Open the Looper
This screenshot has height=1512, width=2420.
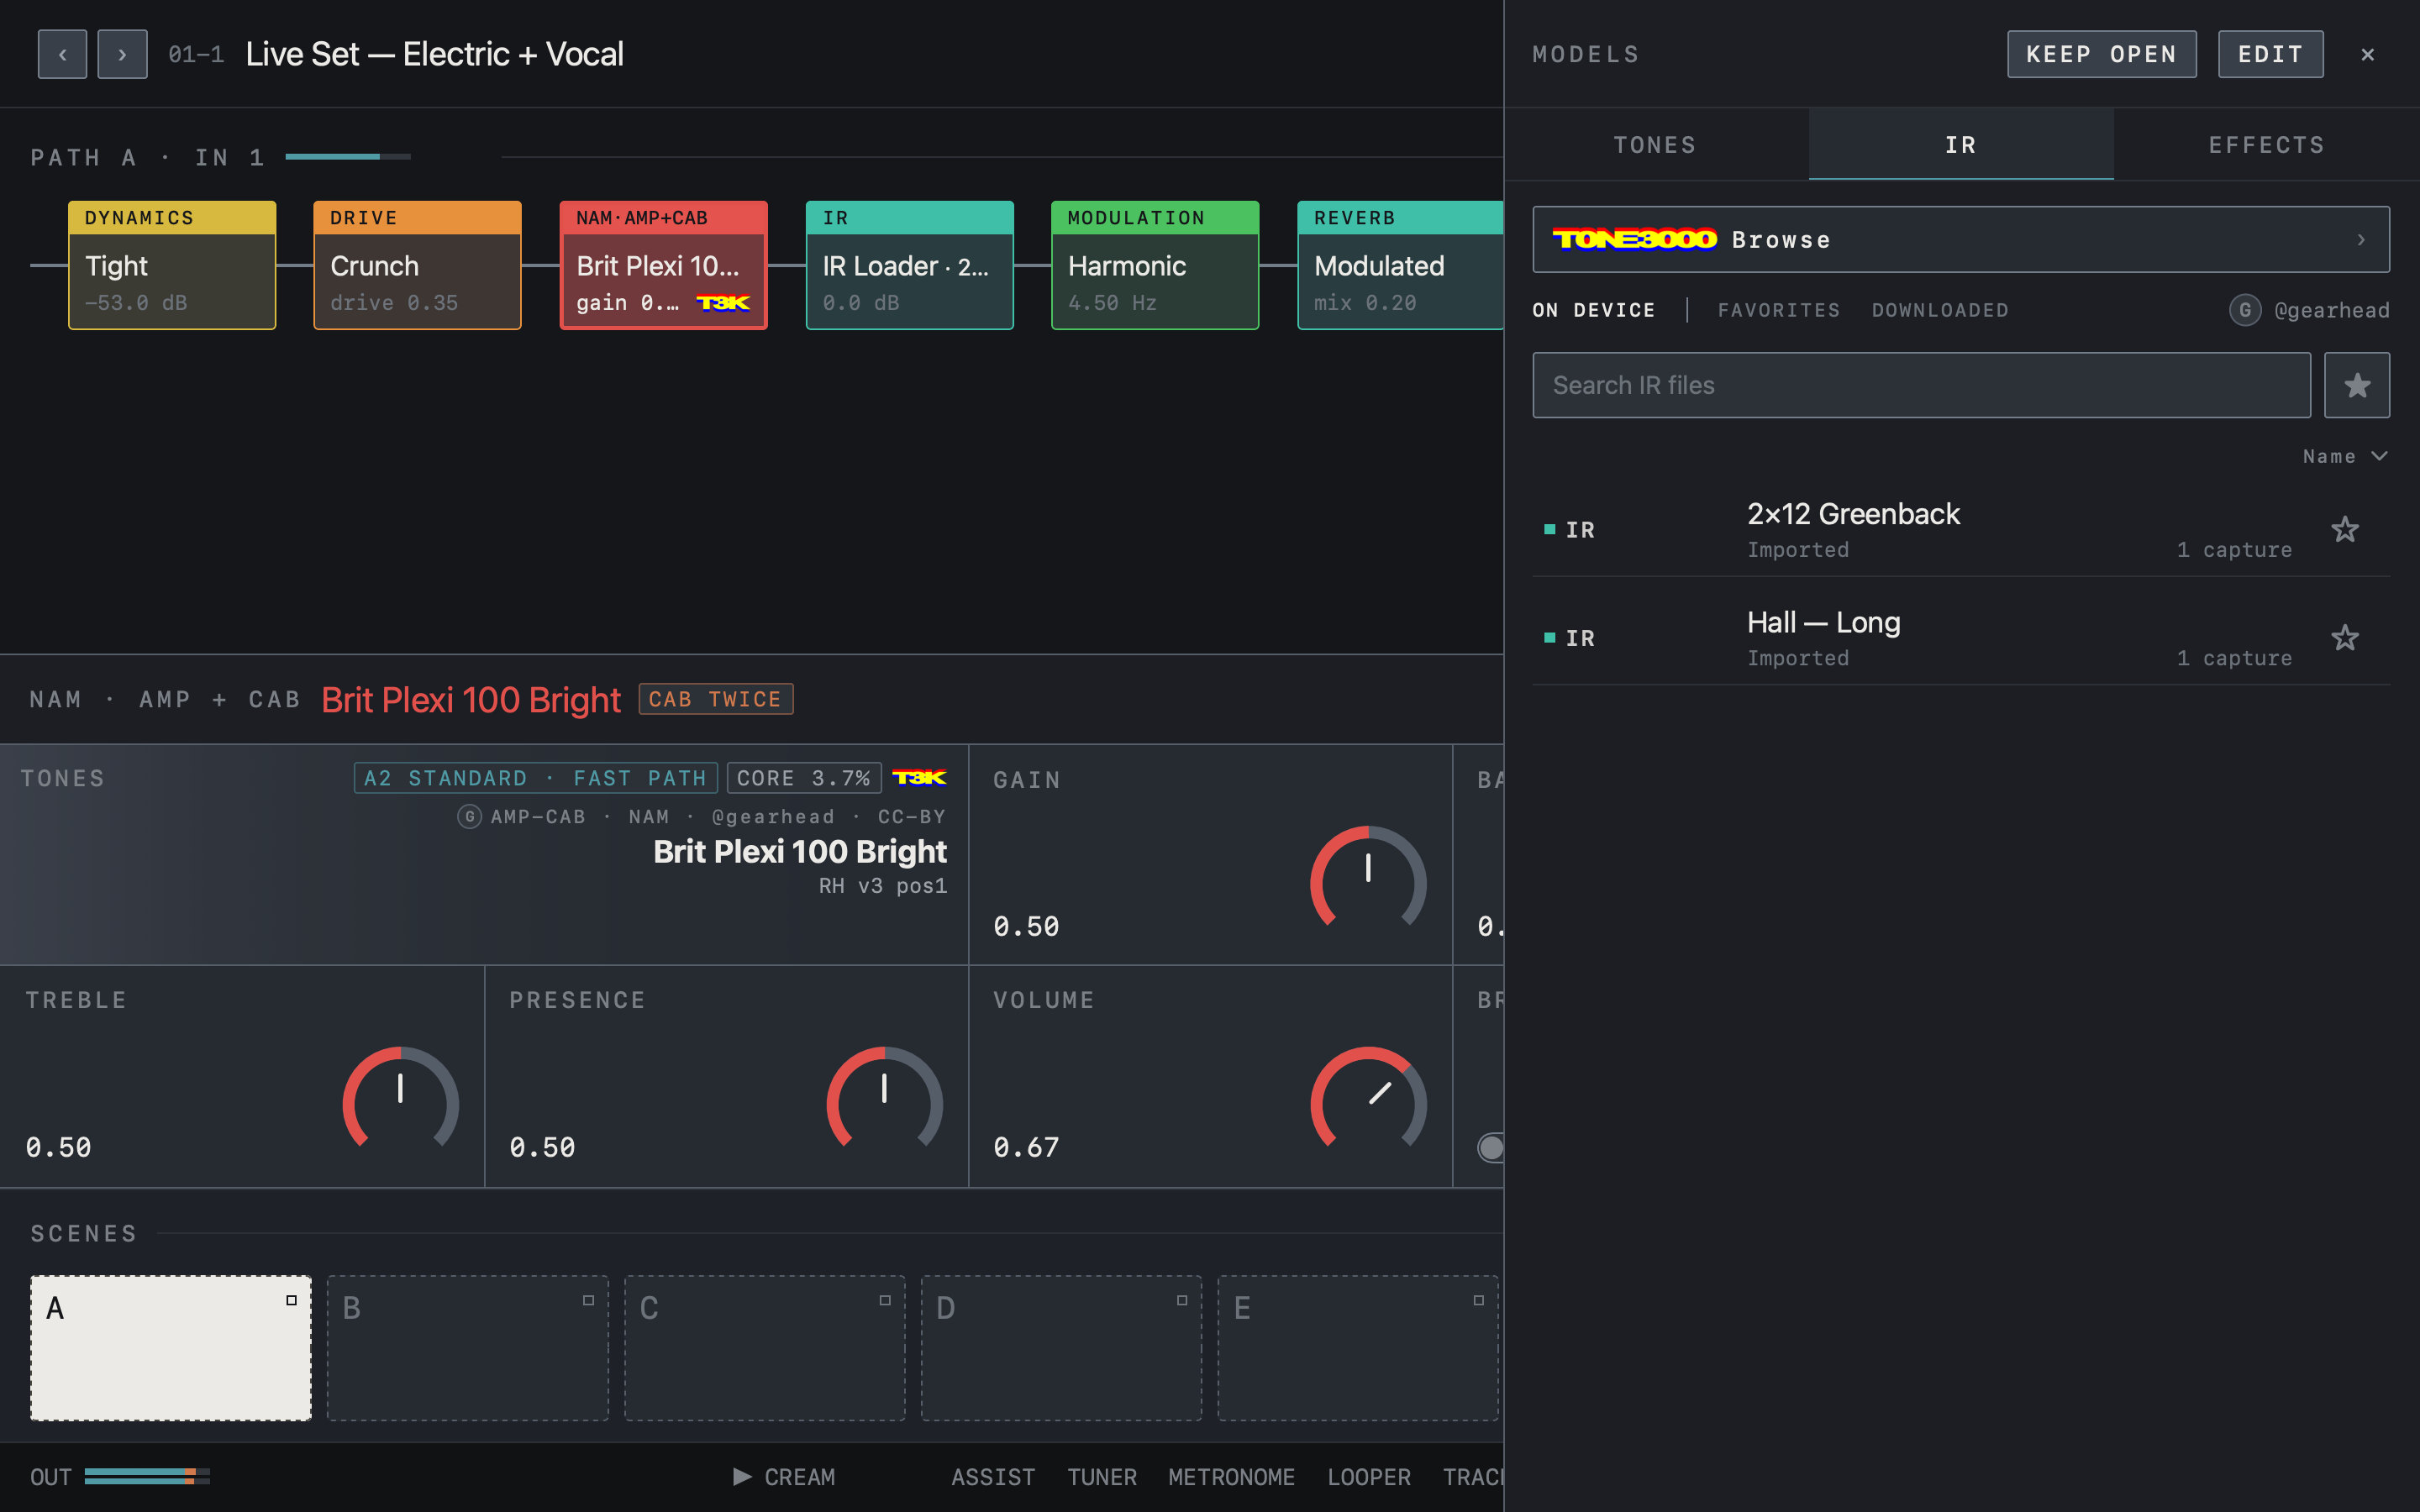pyautogui.click(x=1368, y=1477)
